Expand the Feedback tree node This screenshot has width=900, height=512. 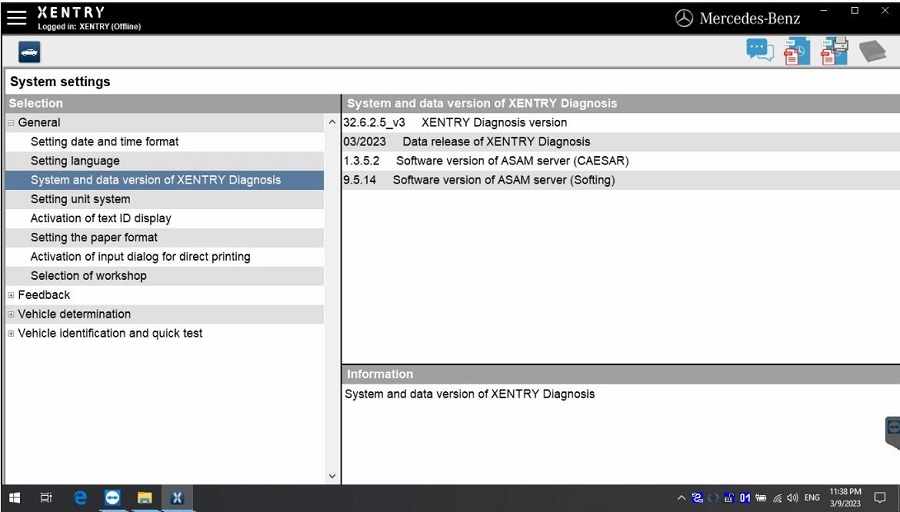[11, 295]
